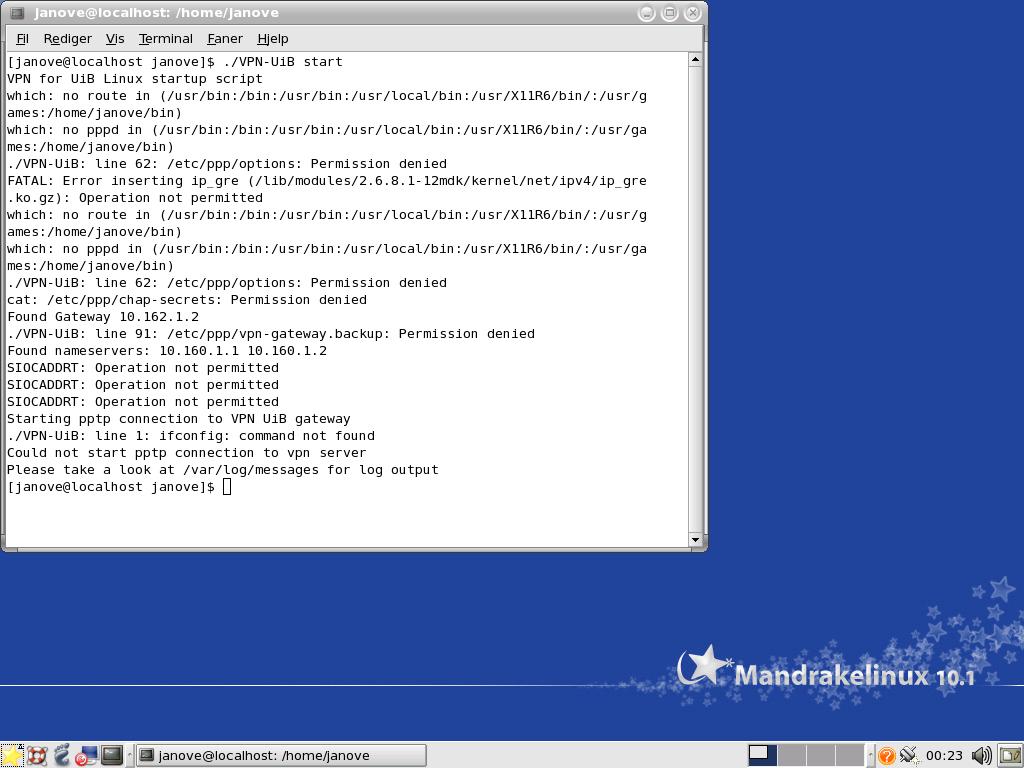Click the orange question mark tray icon
The image size is (1024, 768).
886,756
